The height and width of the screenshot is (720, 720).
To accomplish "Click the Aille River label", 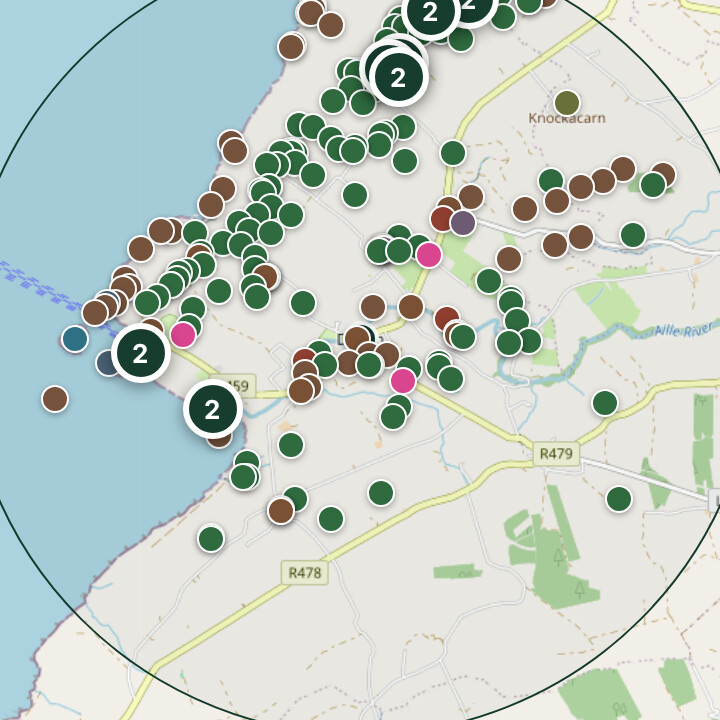I will point(683,329).
